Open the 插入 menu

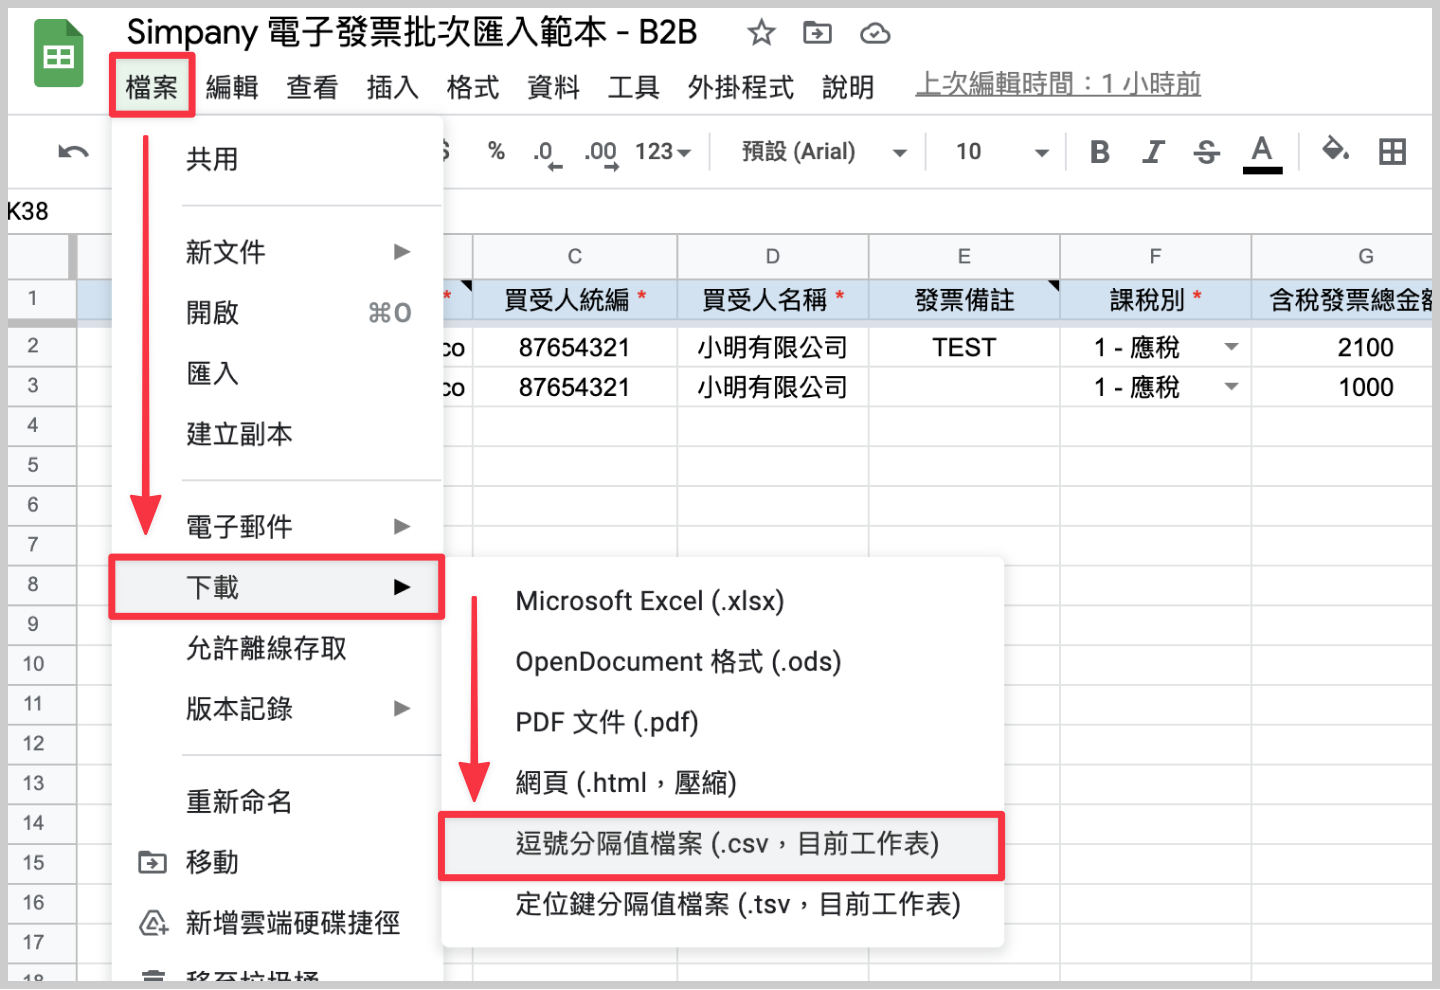tap(392, 87)
